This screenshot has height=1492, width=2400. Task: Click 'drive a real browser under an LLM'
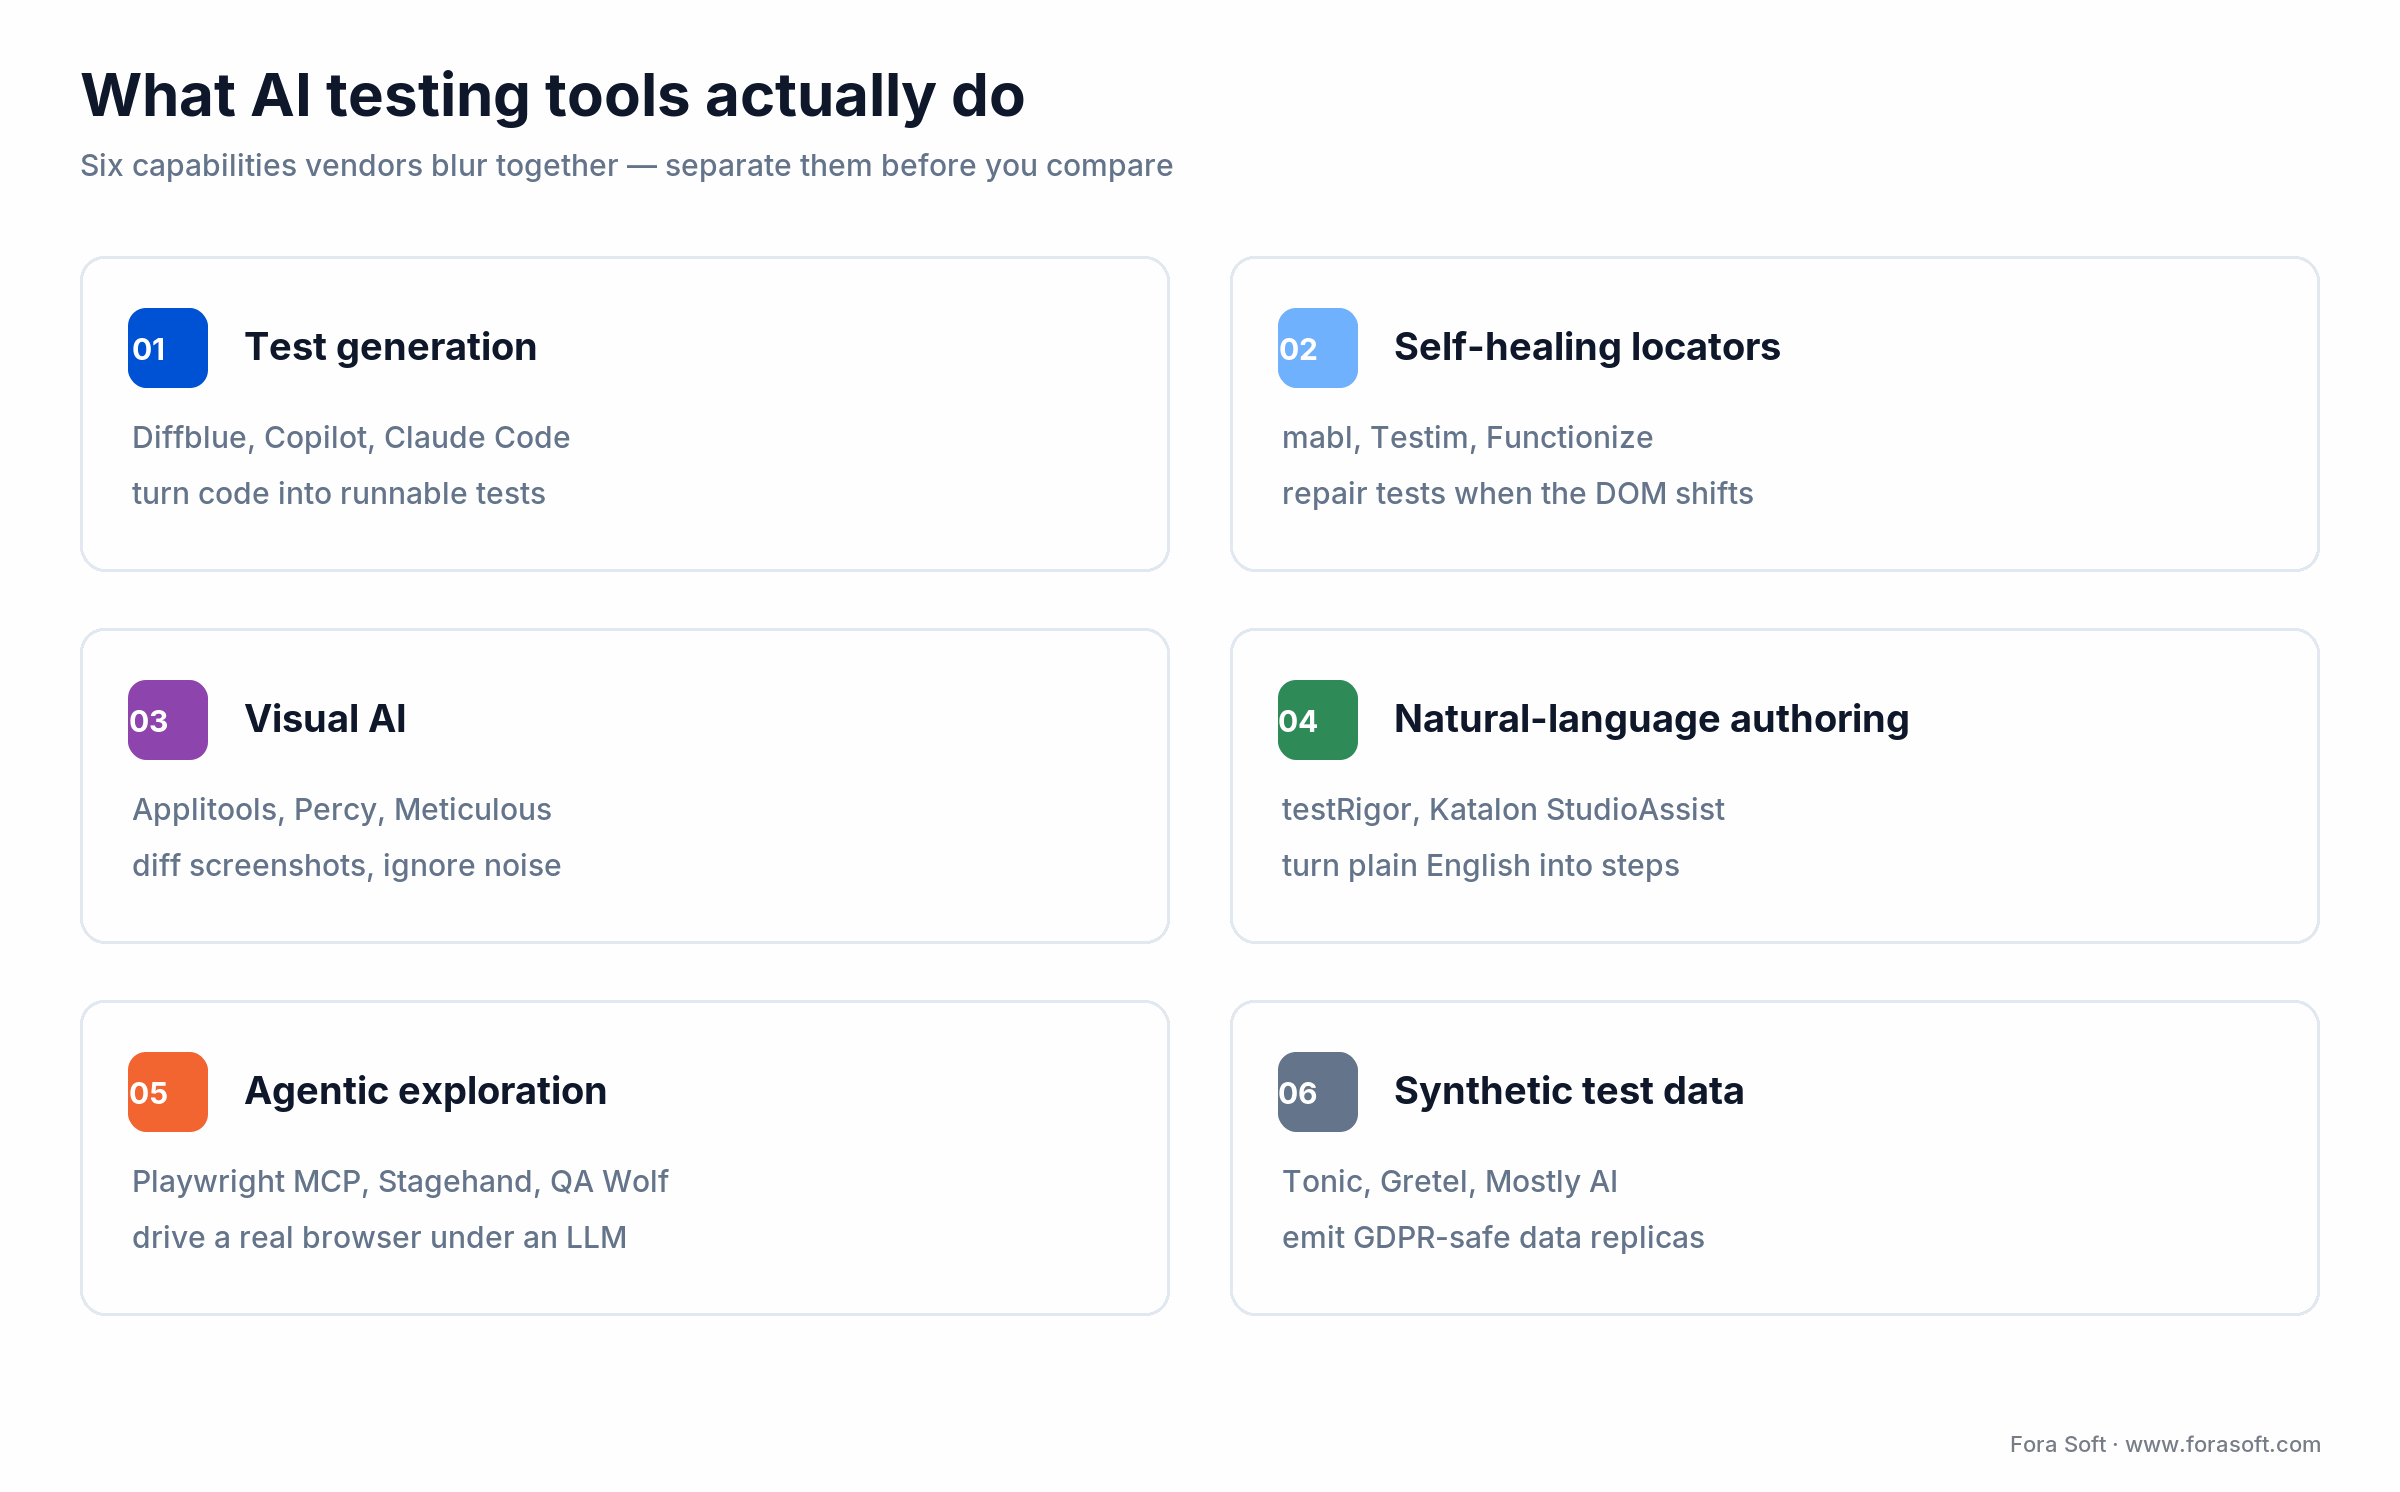tap(380, 1238)
